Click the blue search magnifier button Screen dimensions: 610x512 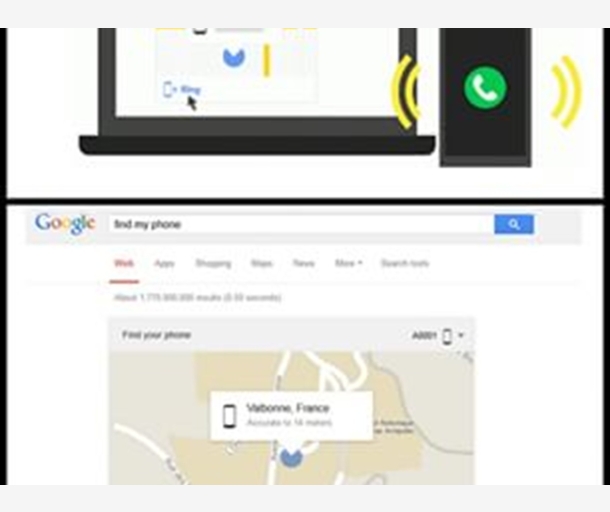point(514,224)
